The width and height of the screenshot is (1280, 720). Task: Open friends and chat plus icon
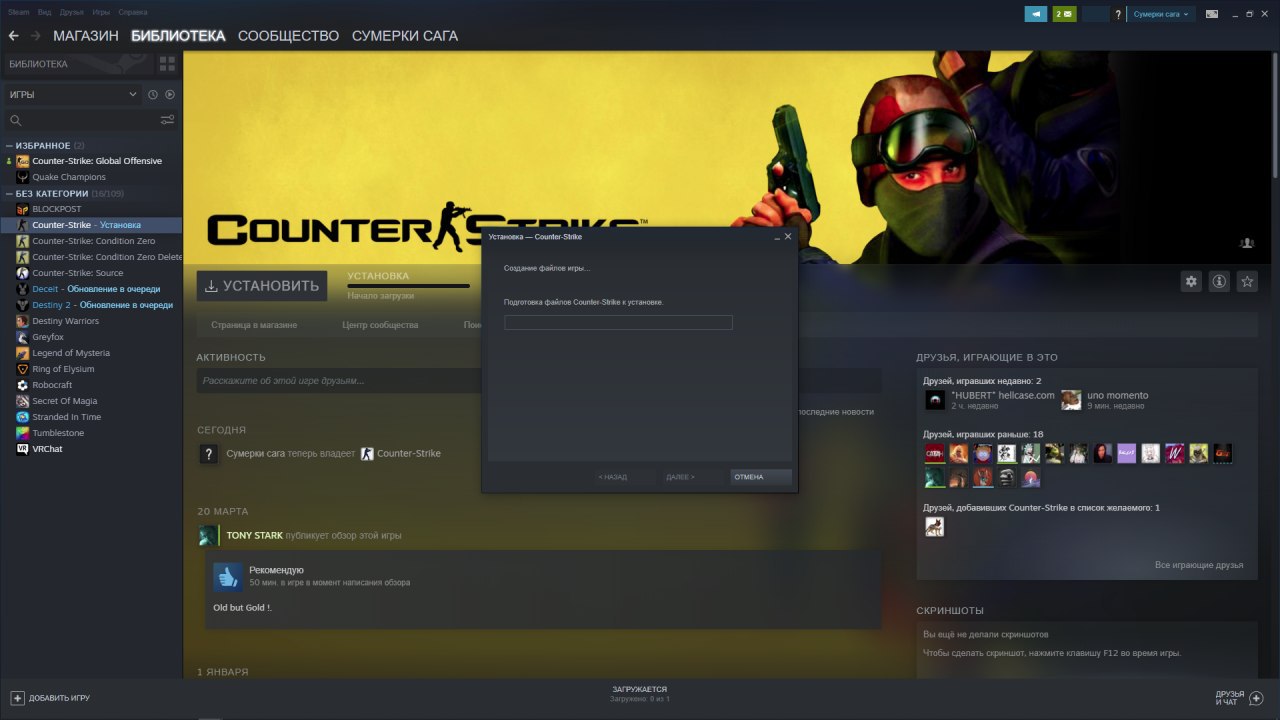pyautogui.click(x=1257, y=698)
